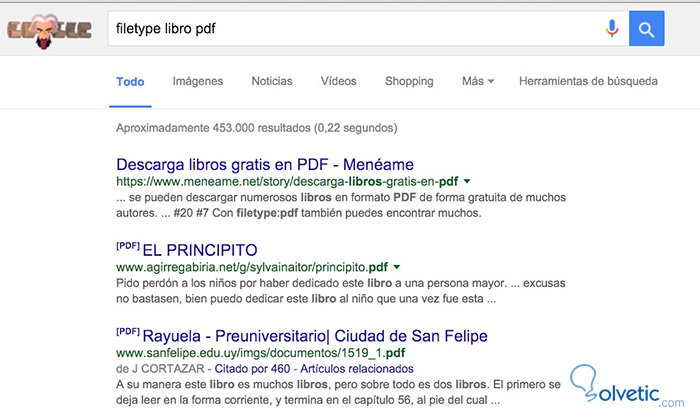Image resolution: width=700 pixels, height=418 pixels.
Task: Go to the Vídeos tab
Action: (338, 81)
